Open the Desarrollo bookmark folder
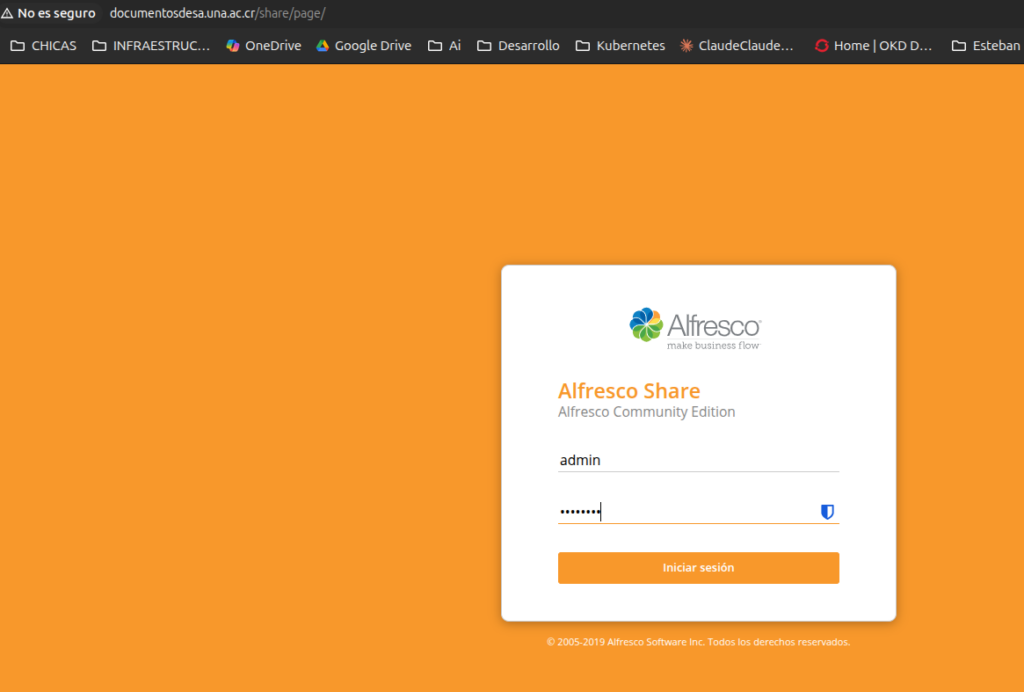Viewport: 1024px width, 692px height. point(518,45)
